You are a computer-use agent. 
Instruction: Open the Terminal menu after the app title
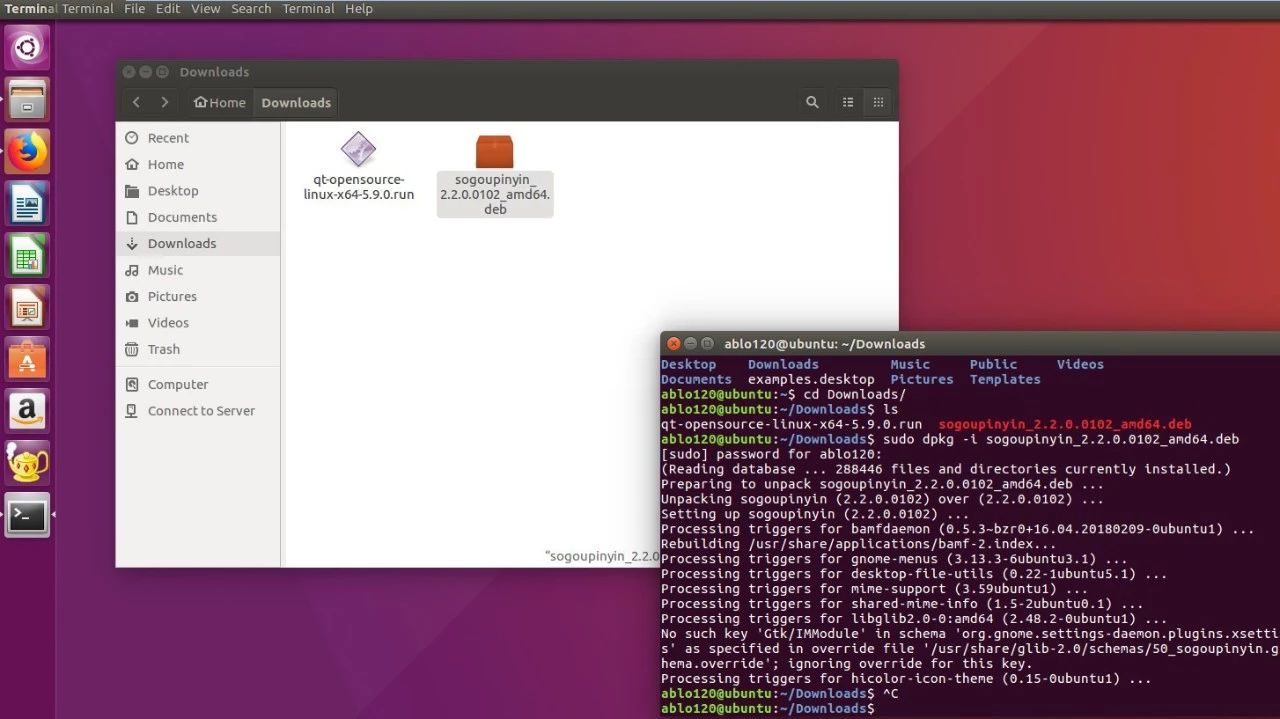88,9
